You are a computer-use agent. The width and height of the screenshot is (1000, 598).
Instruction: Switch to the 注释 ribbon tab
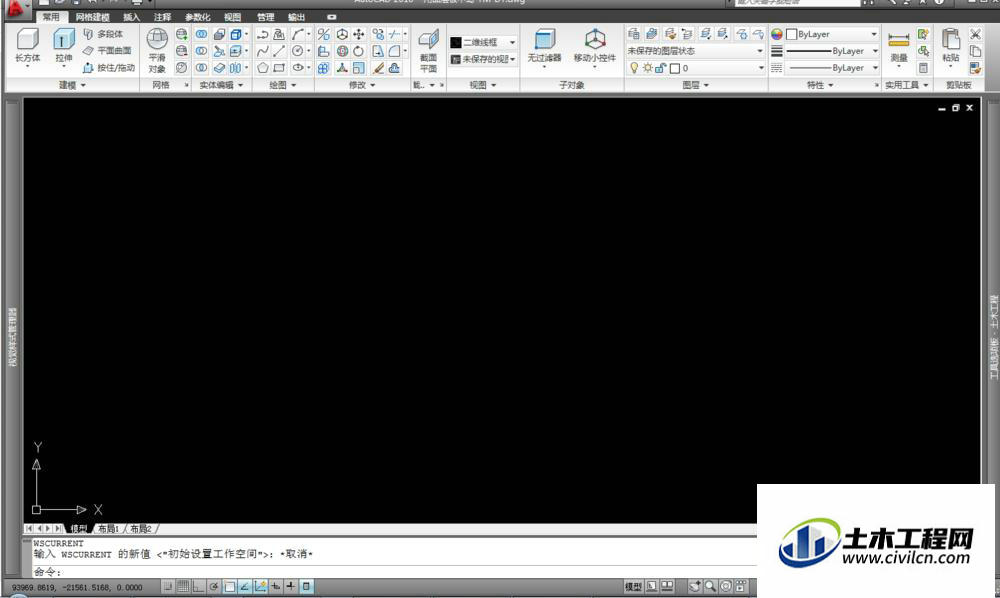pos(163,17)
